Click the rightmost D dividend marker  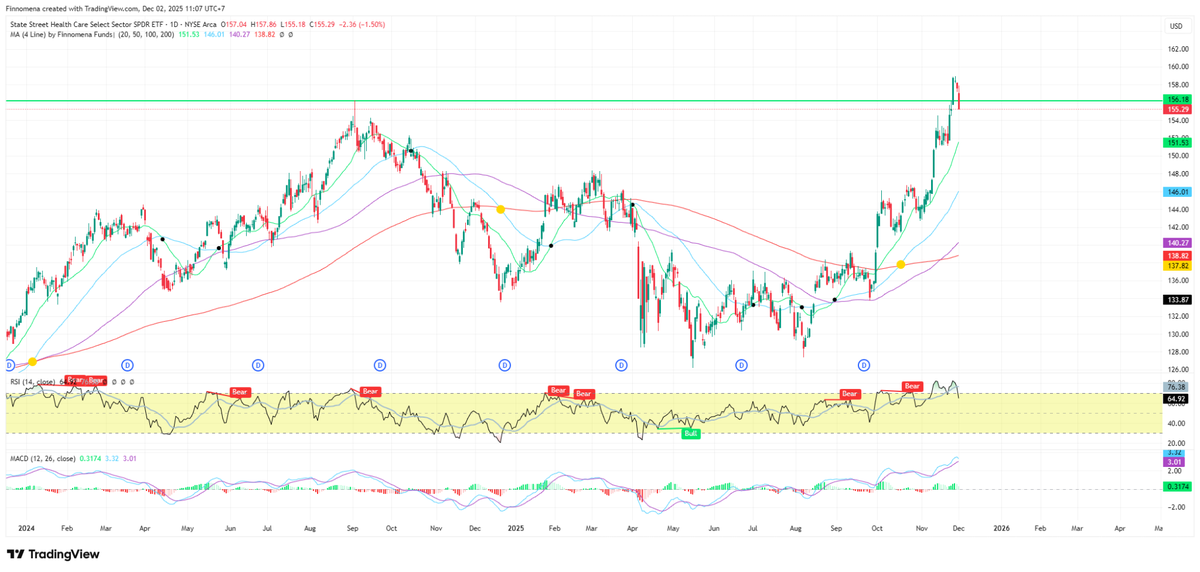(865, 366)
